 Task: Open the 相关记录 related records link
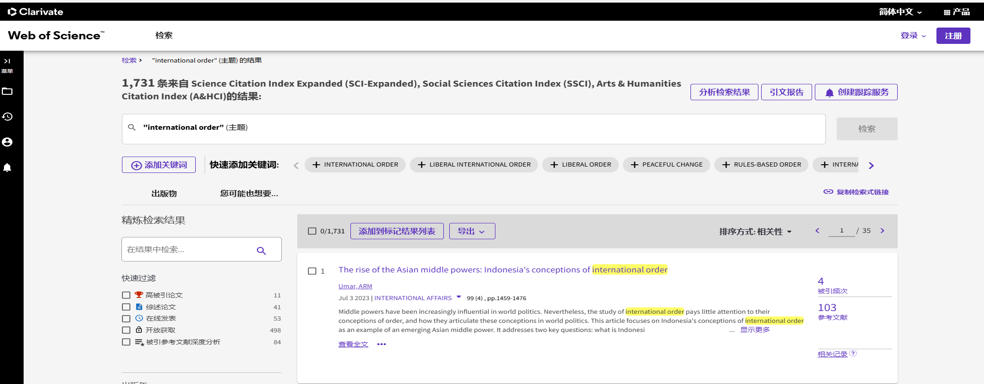pyautogui.click(x=833, y=355)
